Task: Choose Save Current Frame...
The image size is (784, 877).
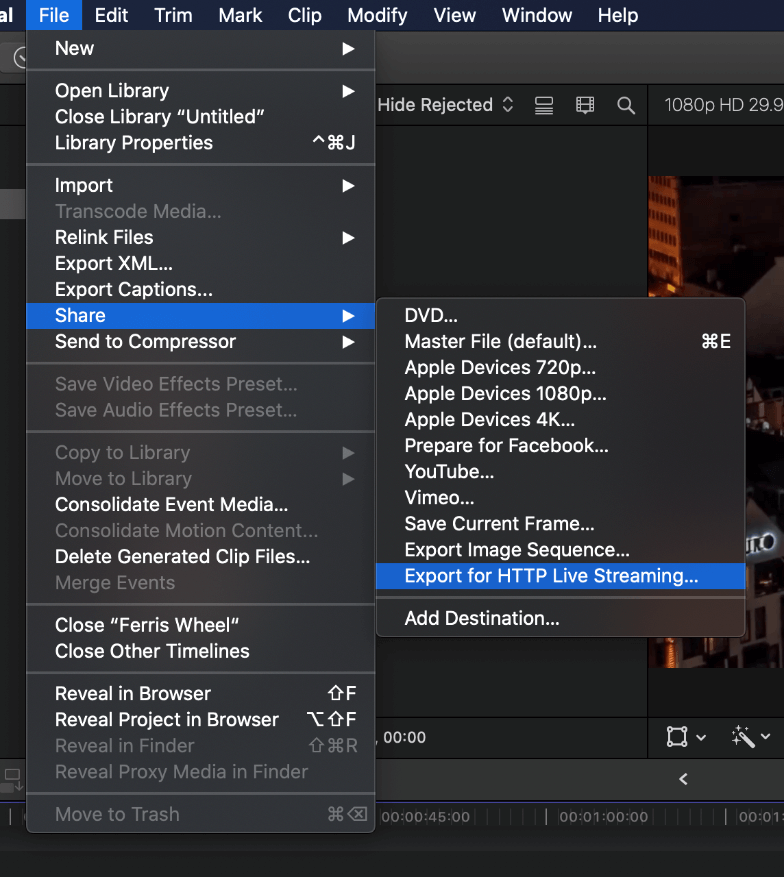Action: [x=560, y=524]
